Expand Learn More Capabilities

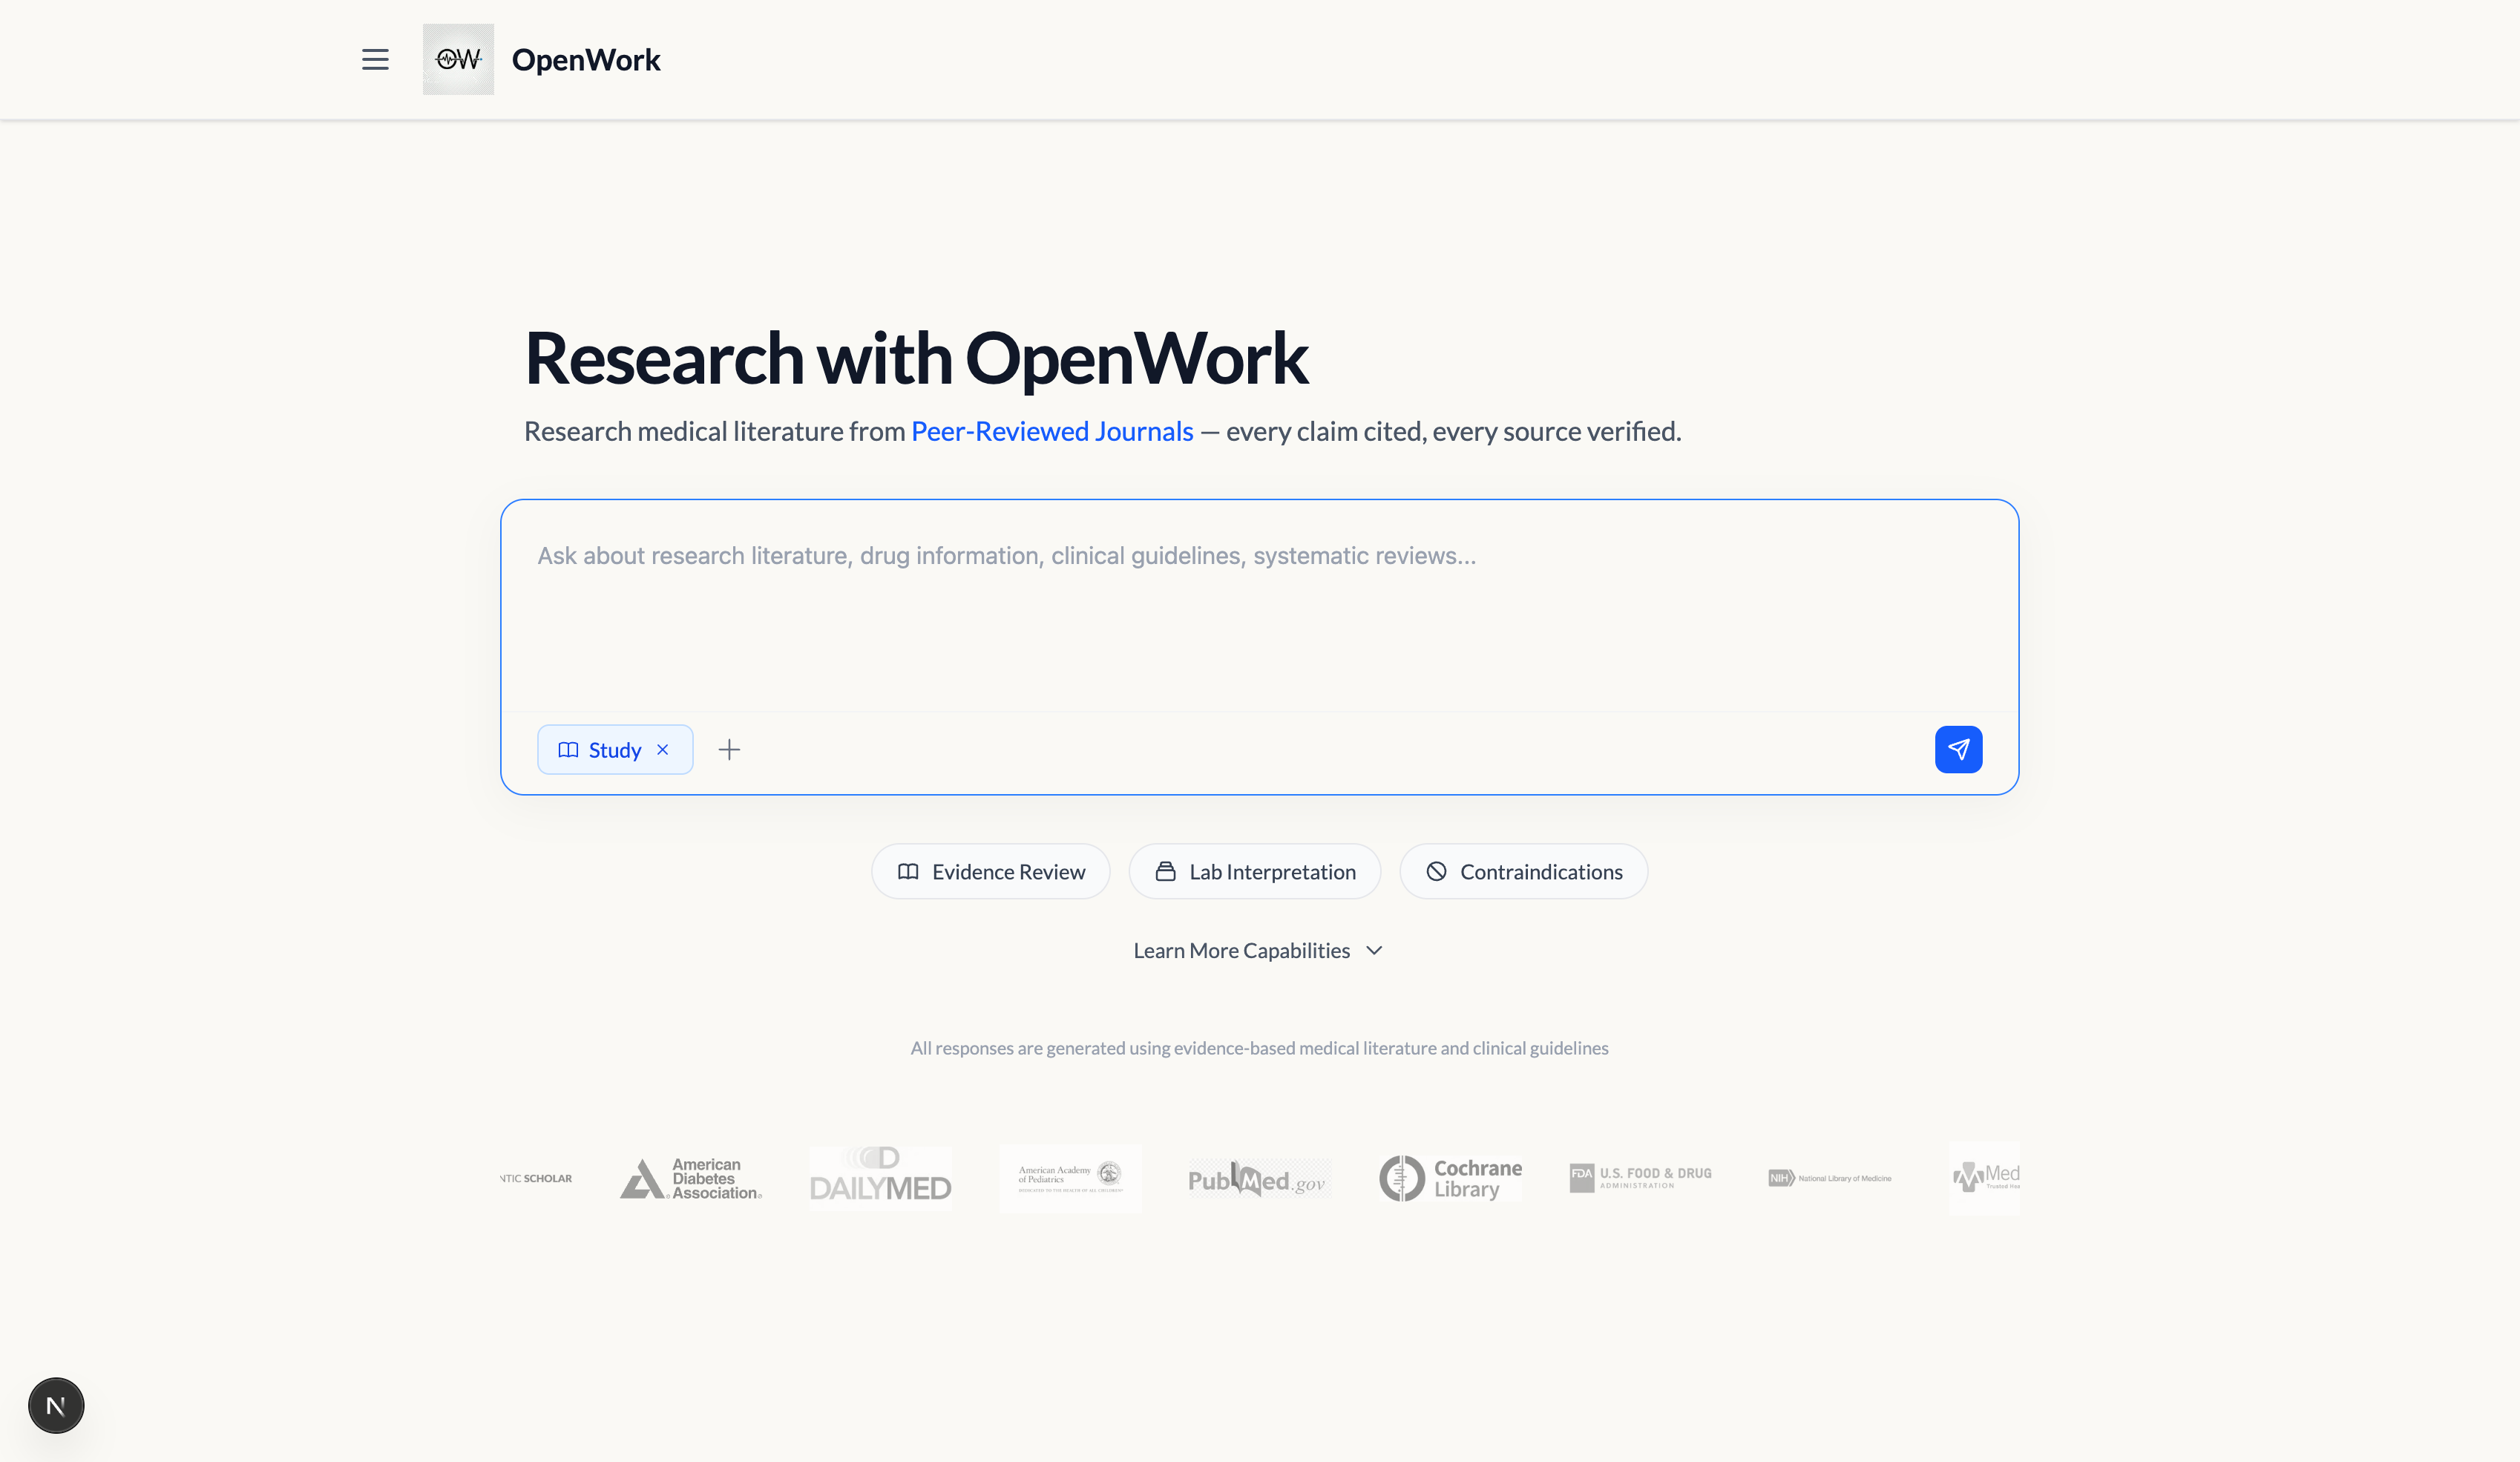(x=1241, y=950)
